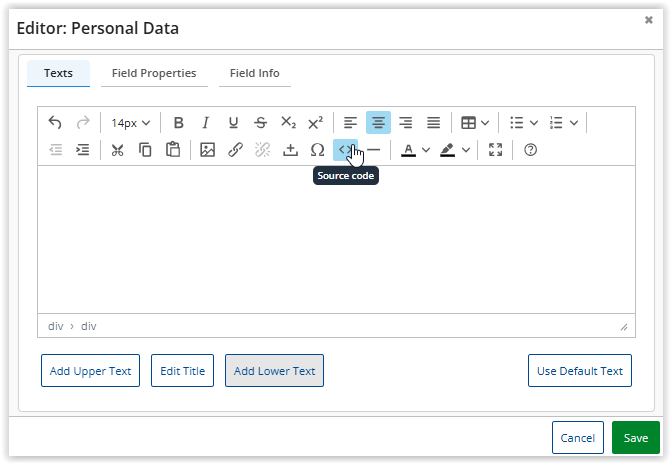Screen dimensions: 671x464
Task: Click the paste clipboard icon
Action: [x=173, y=150]
